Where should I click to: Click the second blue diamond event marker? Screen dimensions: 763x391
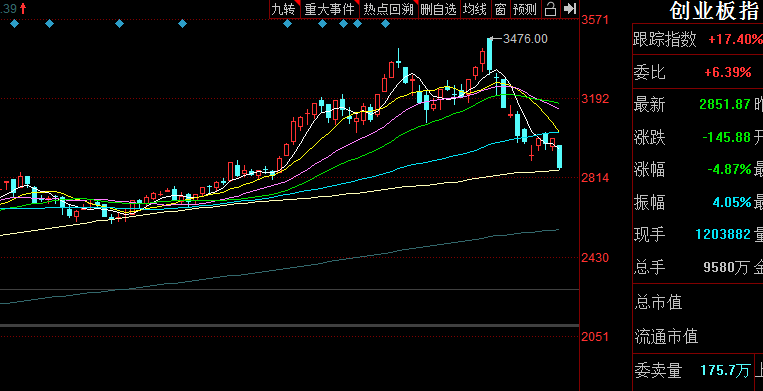coord(49,23)
